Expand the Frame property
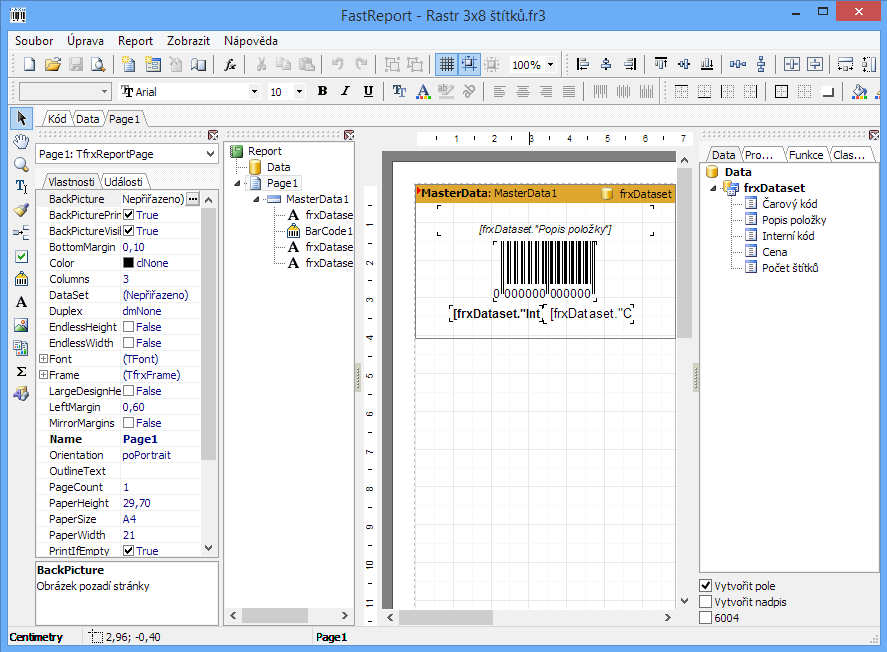Viewport: 887px width, 652px height. pyautogui.click(x=42, y=374)
